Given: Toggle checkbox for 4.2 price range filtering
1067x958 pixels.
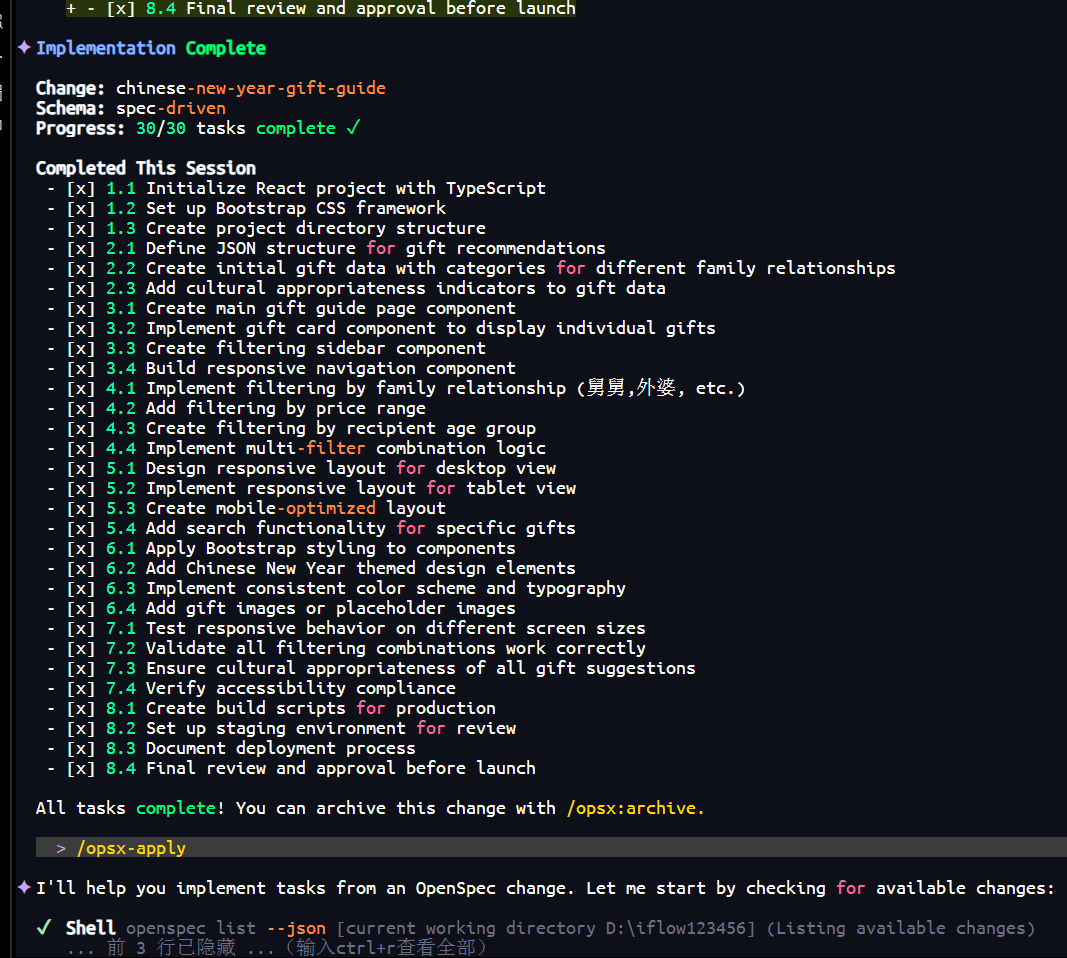Looking at the screenshot, I should coord(81,408).
